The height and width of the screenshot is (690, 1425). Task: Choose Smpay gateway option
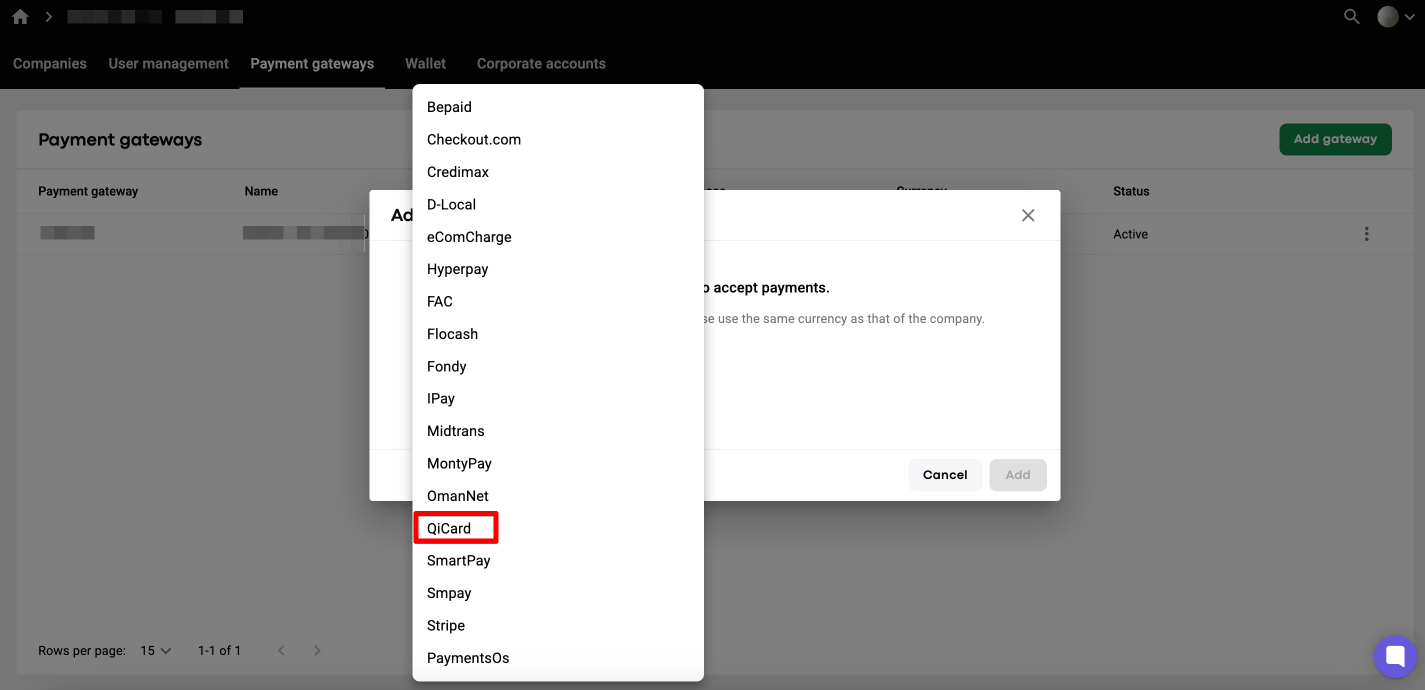click(x=558, y=593)
